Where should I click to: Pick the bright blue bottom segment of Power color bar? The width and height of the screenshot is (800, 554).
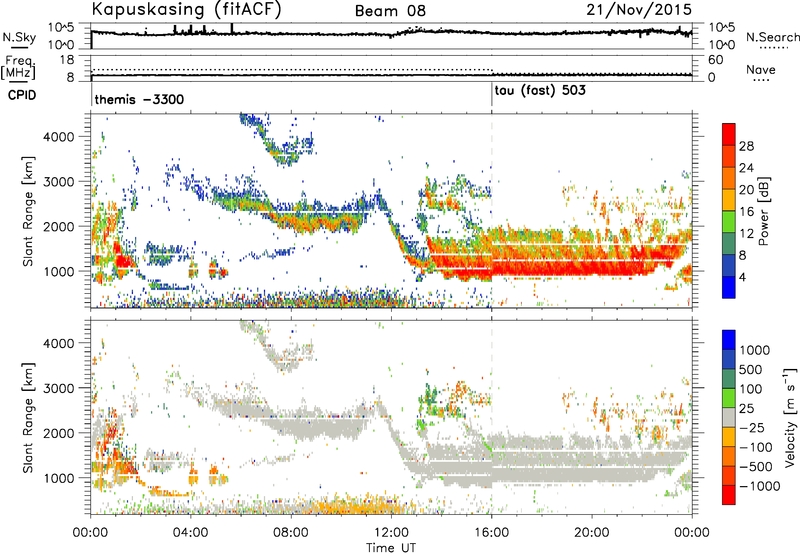point(729,287)
